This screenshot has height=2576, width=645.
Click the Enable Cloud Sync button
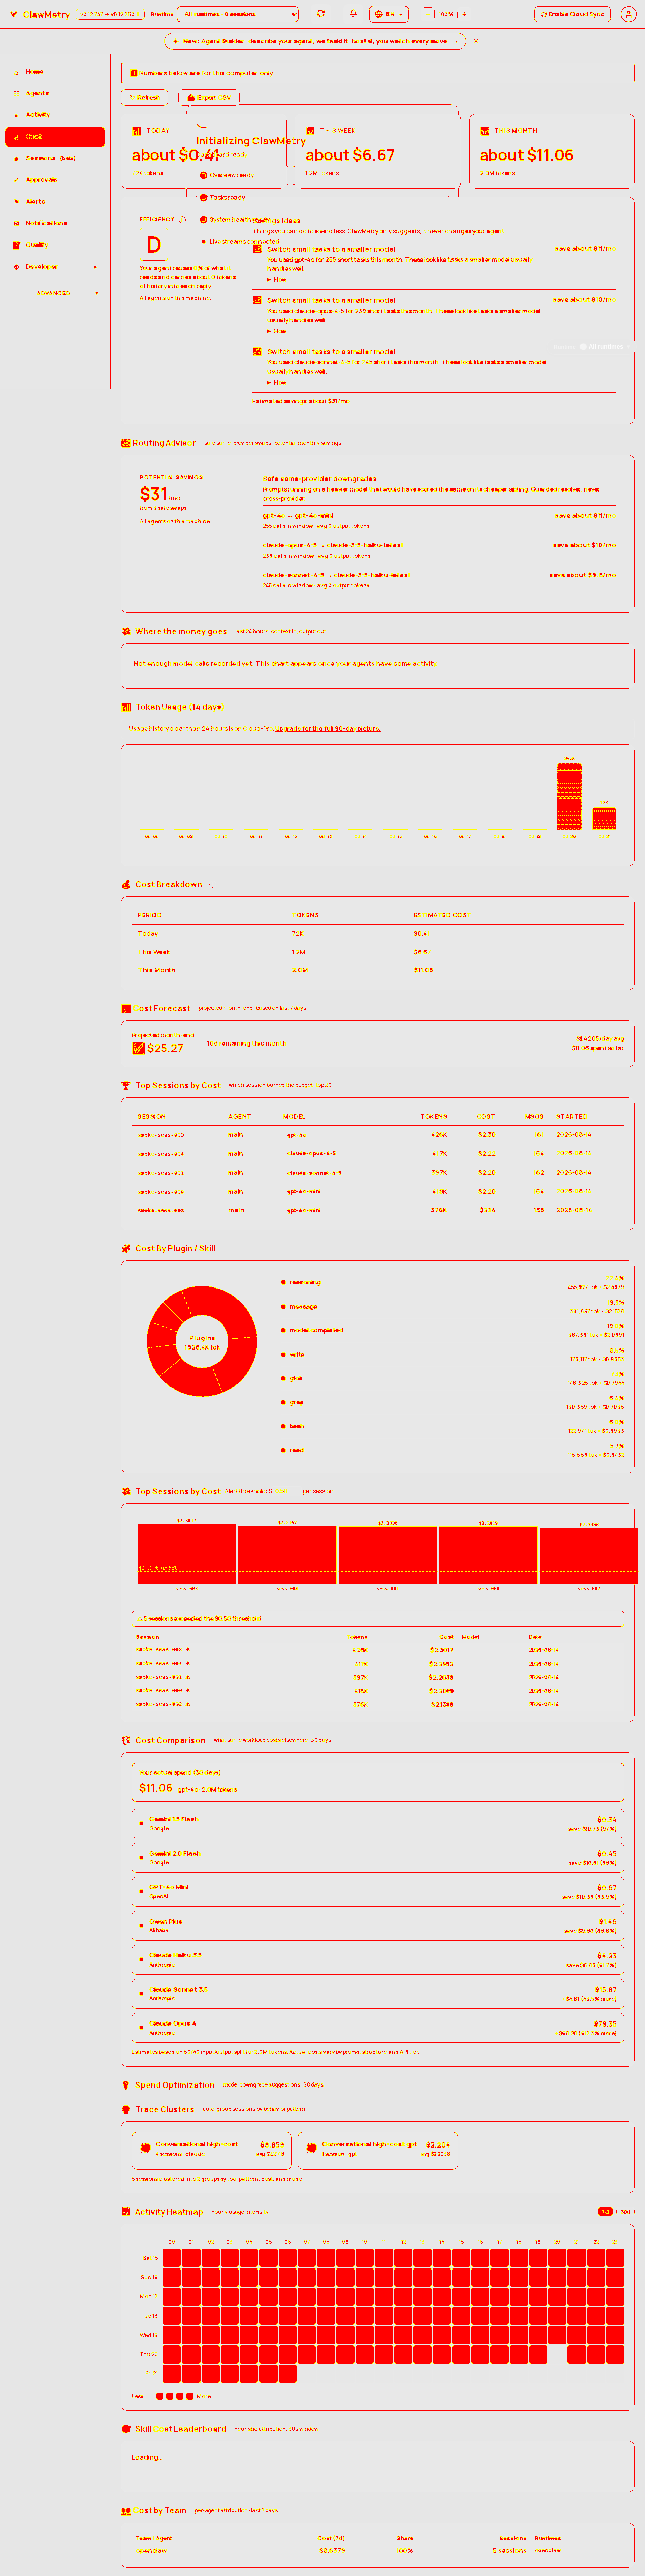pyautogui.click(x=571, y=14)
